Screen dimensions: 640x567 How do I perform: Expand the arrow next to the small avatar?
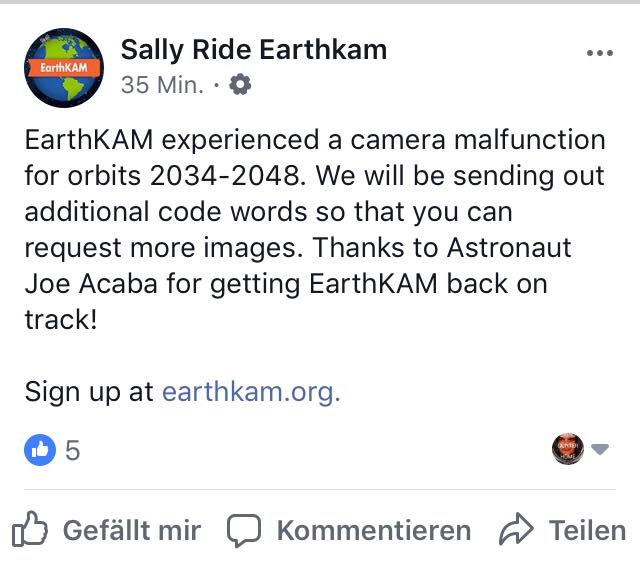coord(600,449)
